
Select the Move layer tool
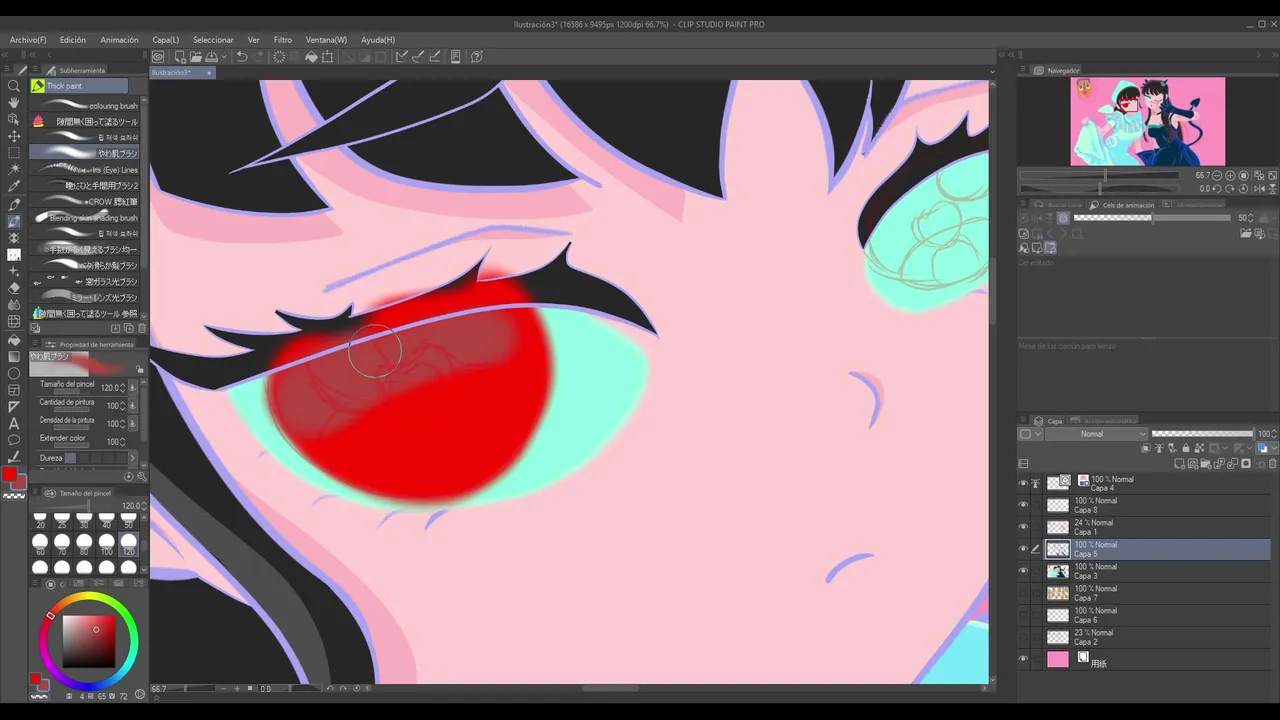[x=14, y=136]
